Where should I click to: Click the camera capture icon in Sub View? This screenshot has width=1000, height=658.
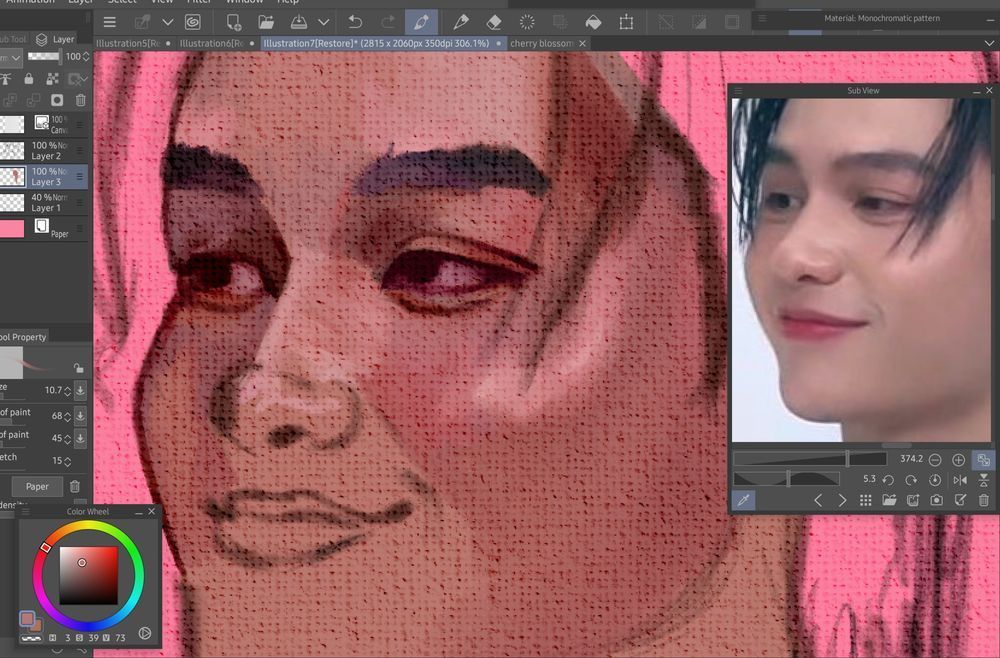click(x=936, y=498)
